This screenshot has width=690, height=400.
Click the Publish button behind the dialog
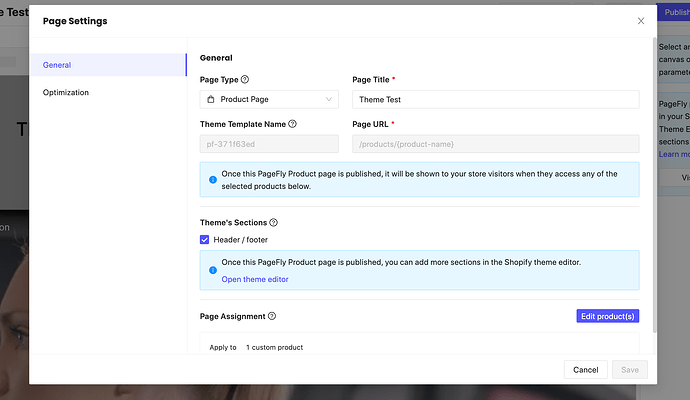[x=674, y=11]
